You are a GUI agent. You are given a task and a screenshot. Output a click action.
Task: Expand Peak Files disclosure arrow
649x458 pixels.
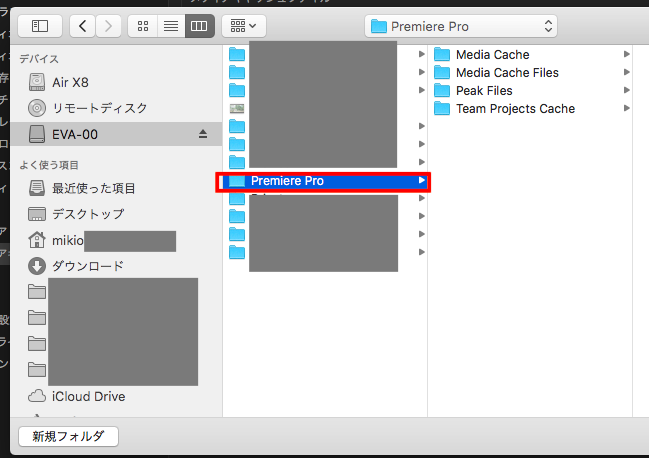pos(627,90)
